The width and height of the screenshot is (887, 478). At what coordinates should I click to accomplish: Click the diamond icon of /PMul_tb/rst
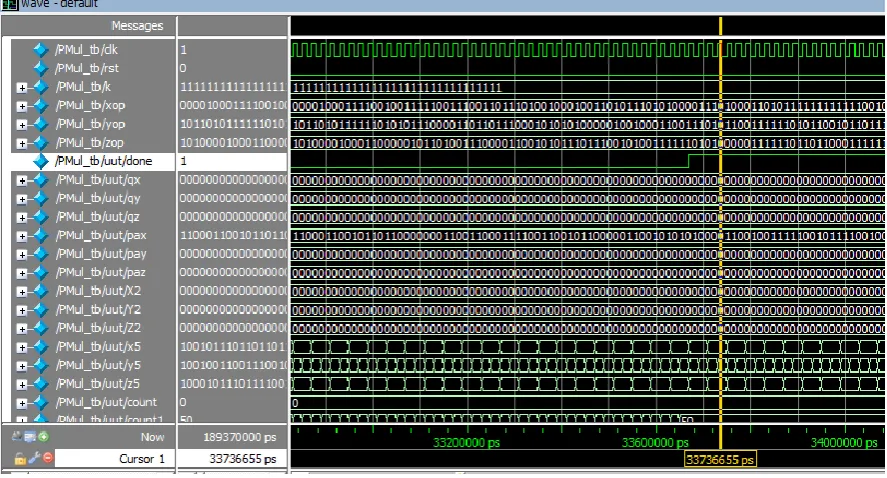pos(41,68)
